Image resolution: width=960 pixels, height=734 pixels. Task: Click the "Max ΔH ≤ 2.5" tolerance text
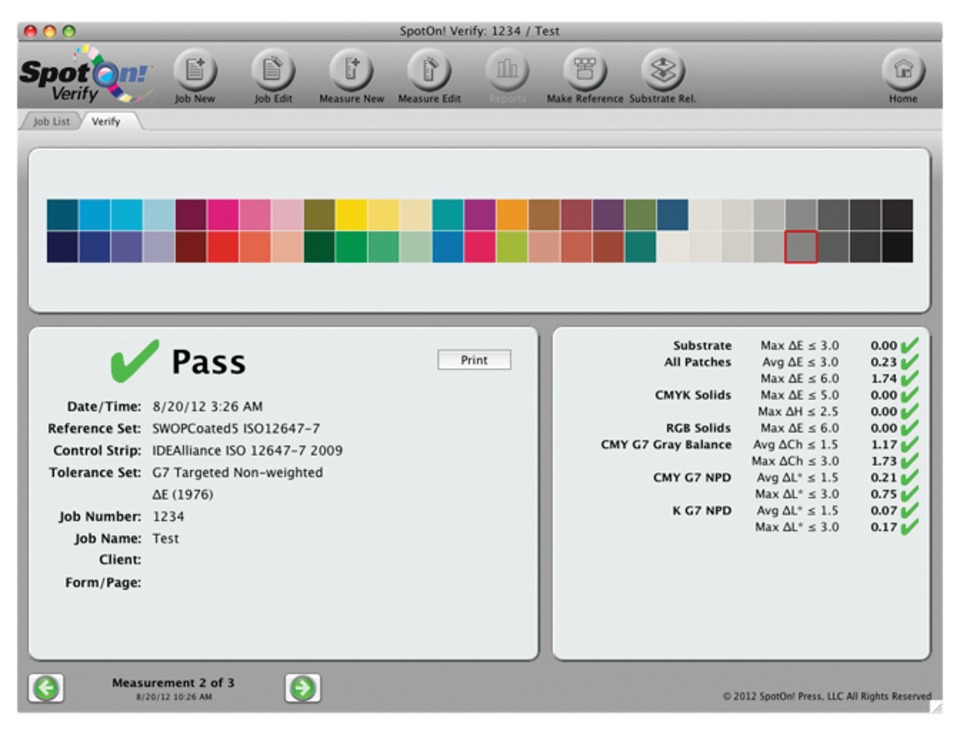click(x=798, y=411)
